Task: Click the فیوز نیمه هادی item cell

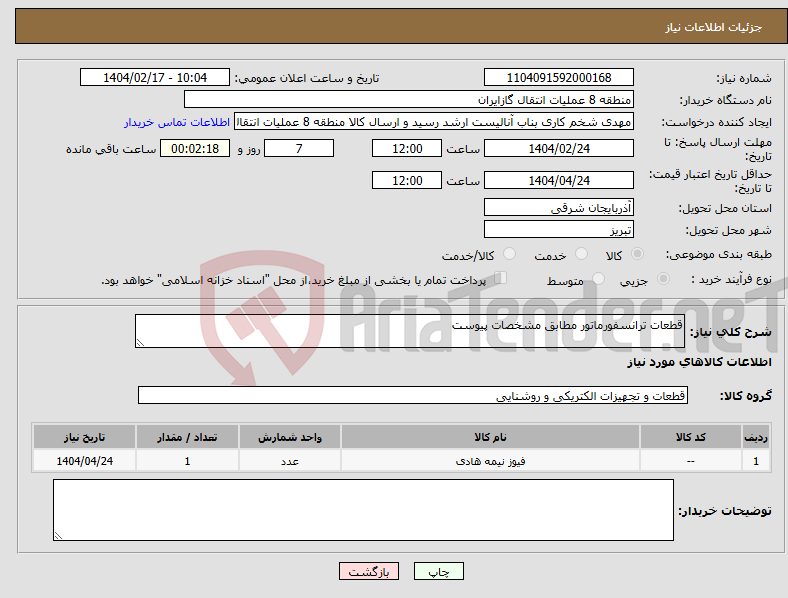Action: point(490,461)
